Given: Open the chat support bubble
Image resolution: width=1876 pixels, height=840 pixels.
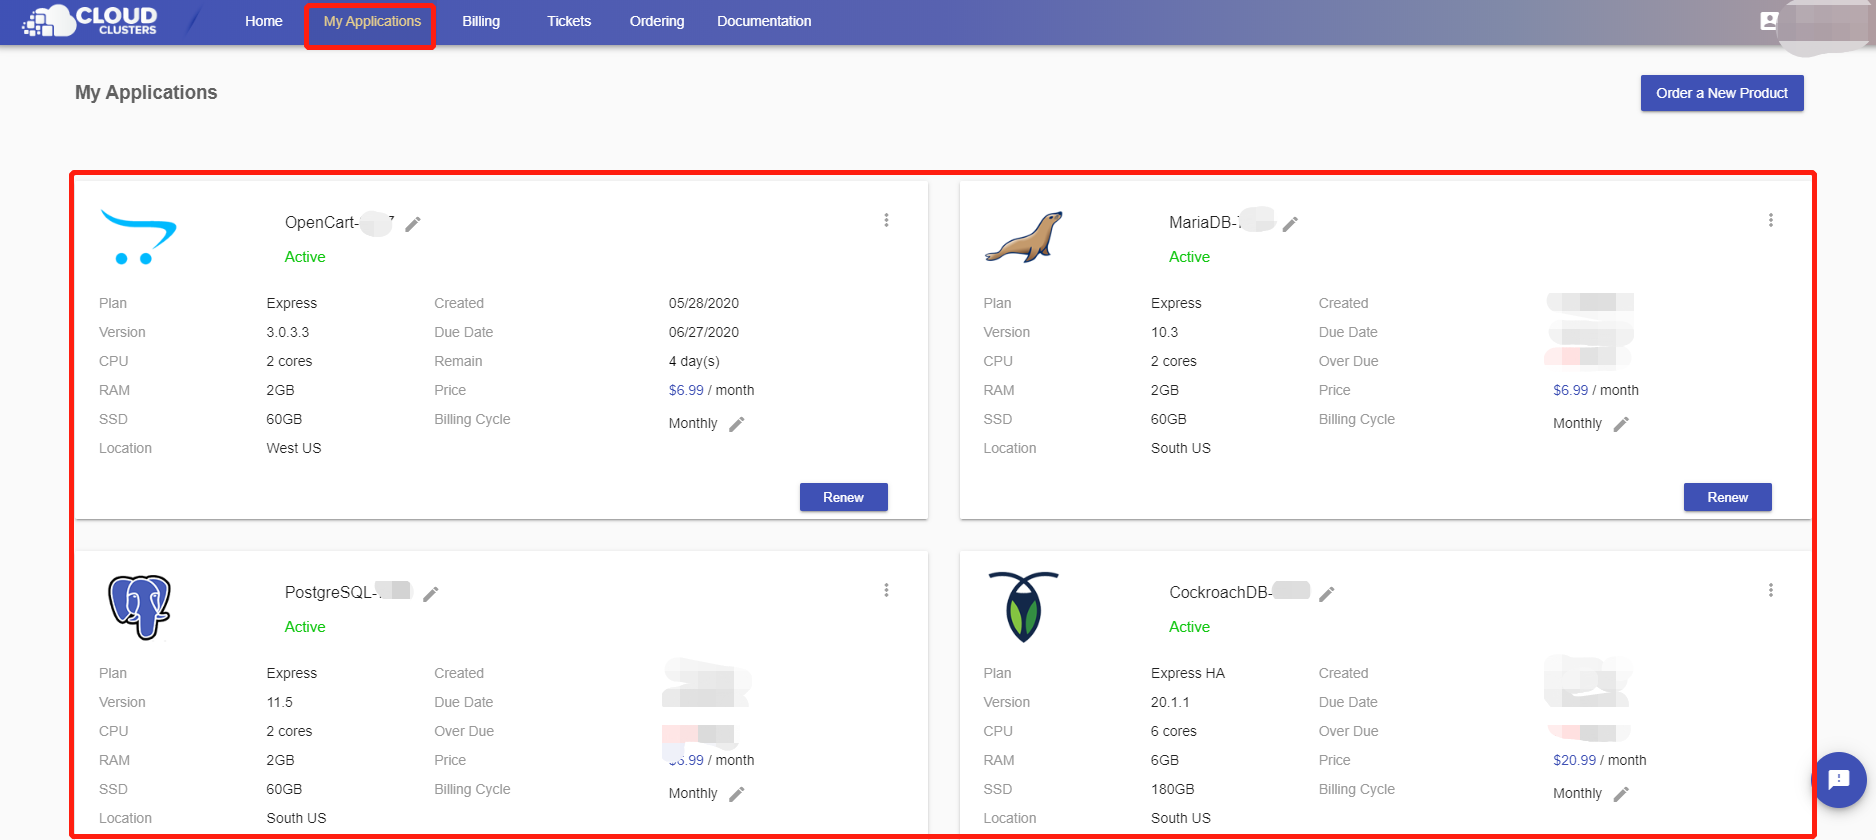Looking at the screenshot, I should (1839, 780).
